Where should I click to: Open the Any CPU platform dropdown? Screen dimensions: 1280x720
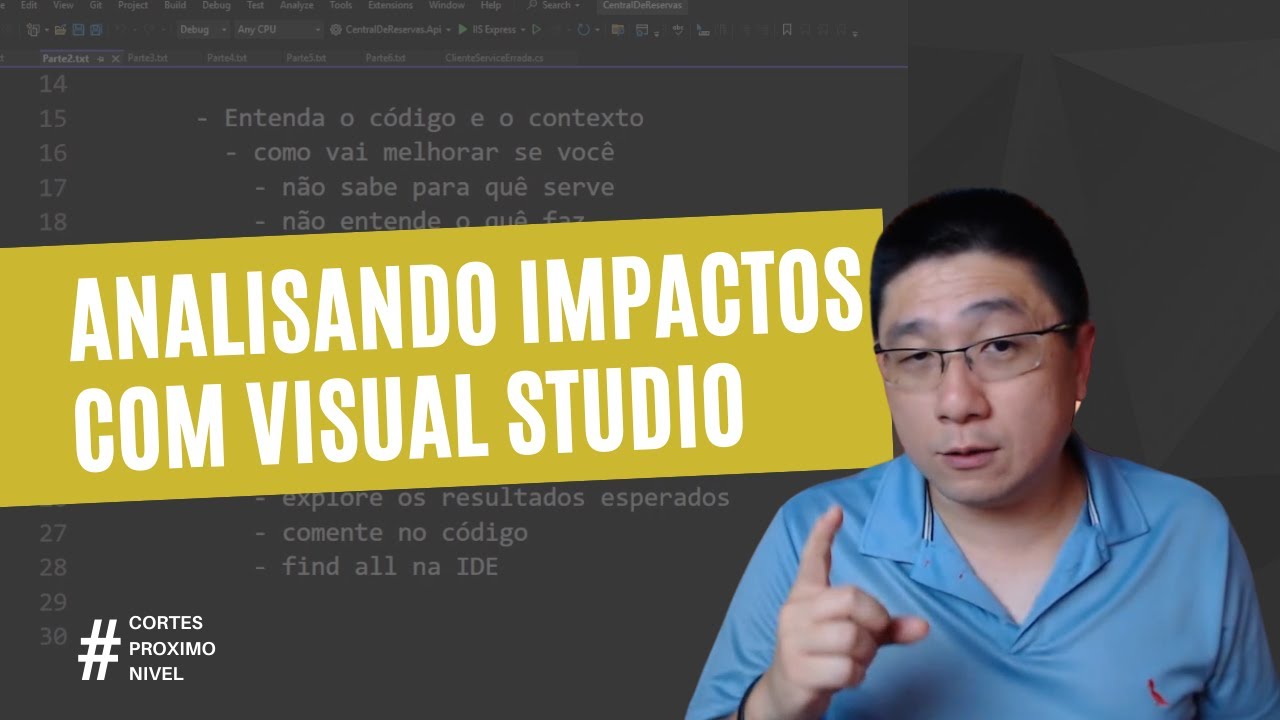point(278,30)
